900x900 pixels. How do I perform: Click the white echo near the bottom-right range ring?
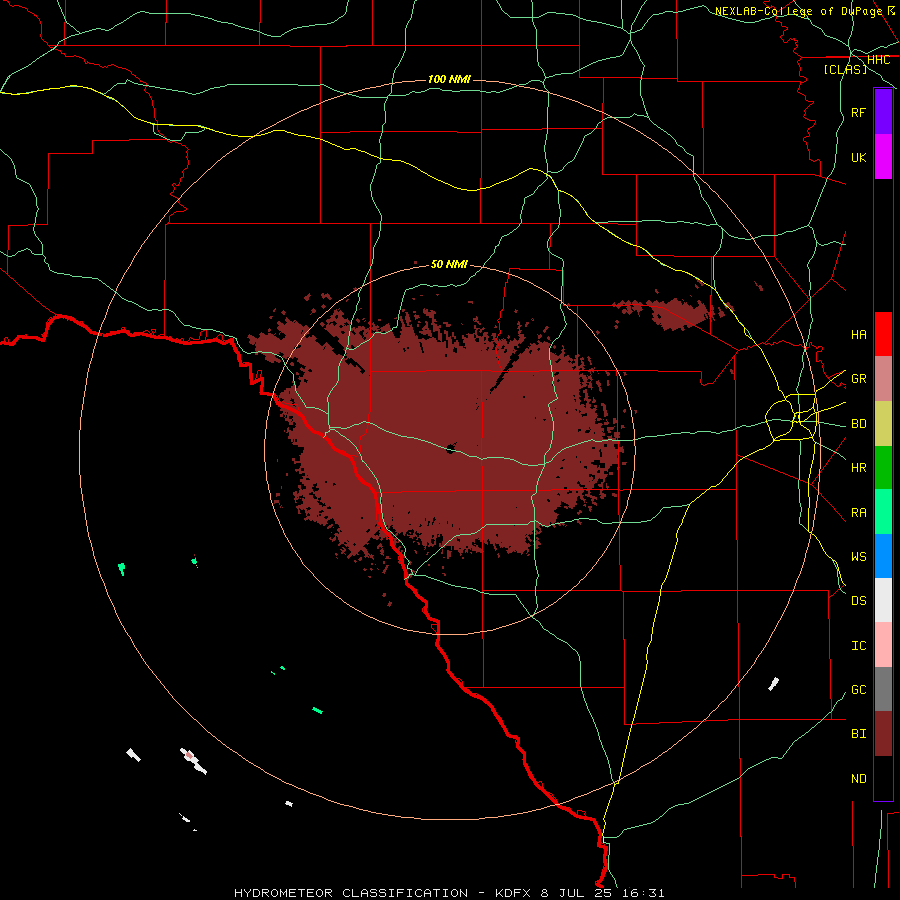774,683
